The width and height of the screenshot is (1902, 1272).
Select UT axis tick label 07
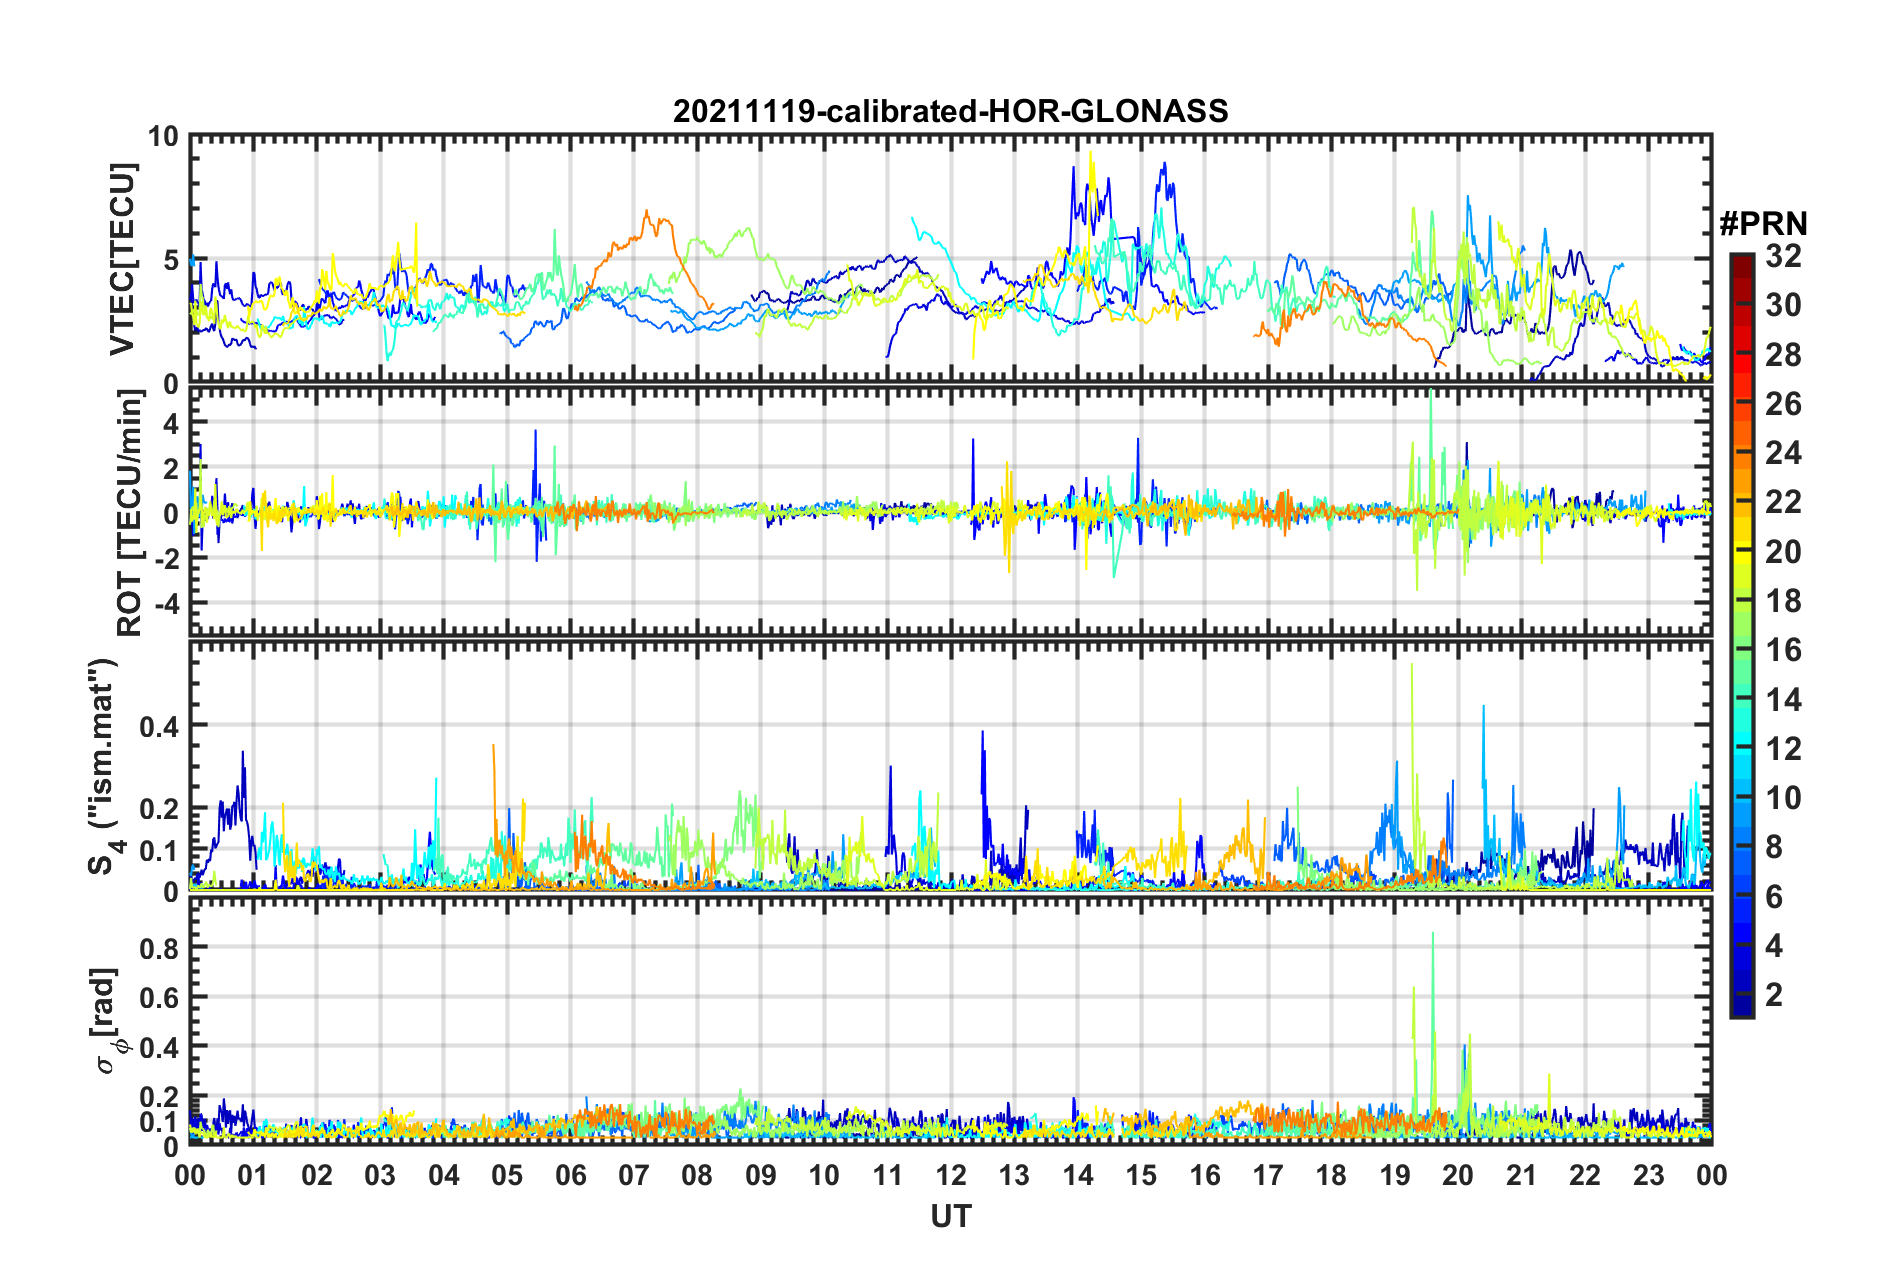coord(634,1175)
